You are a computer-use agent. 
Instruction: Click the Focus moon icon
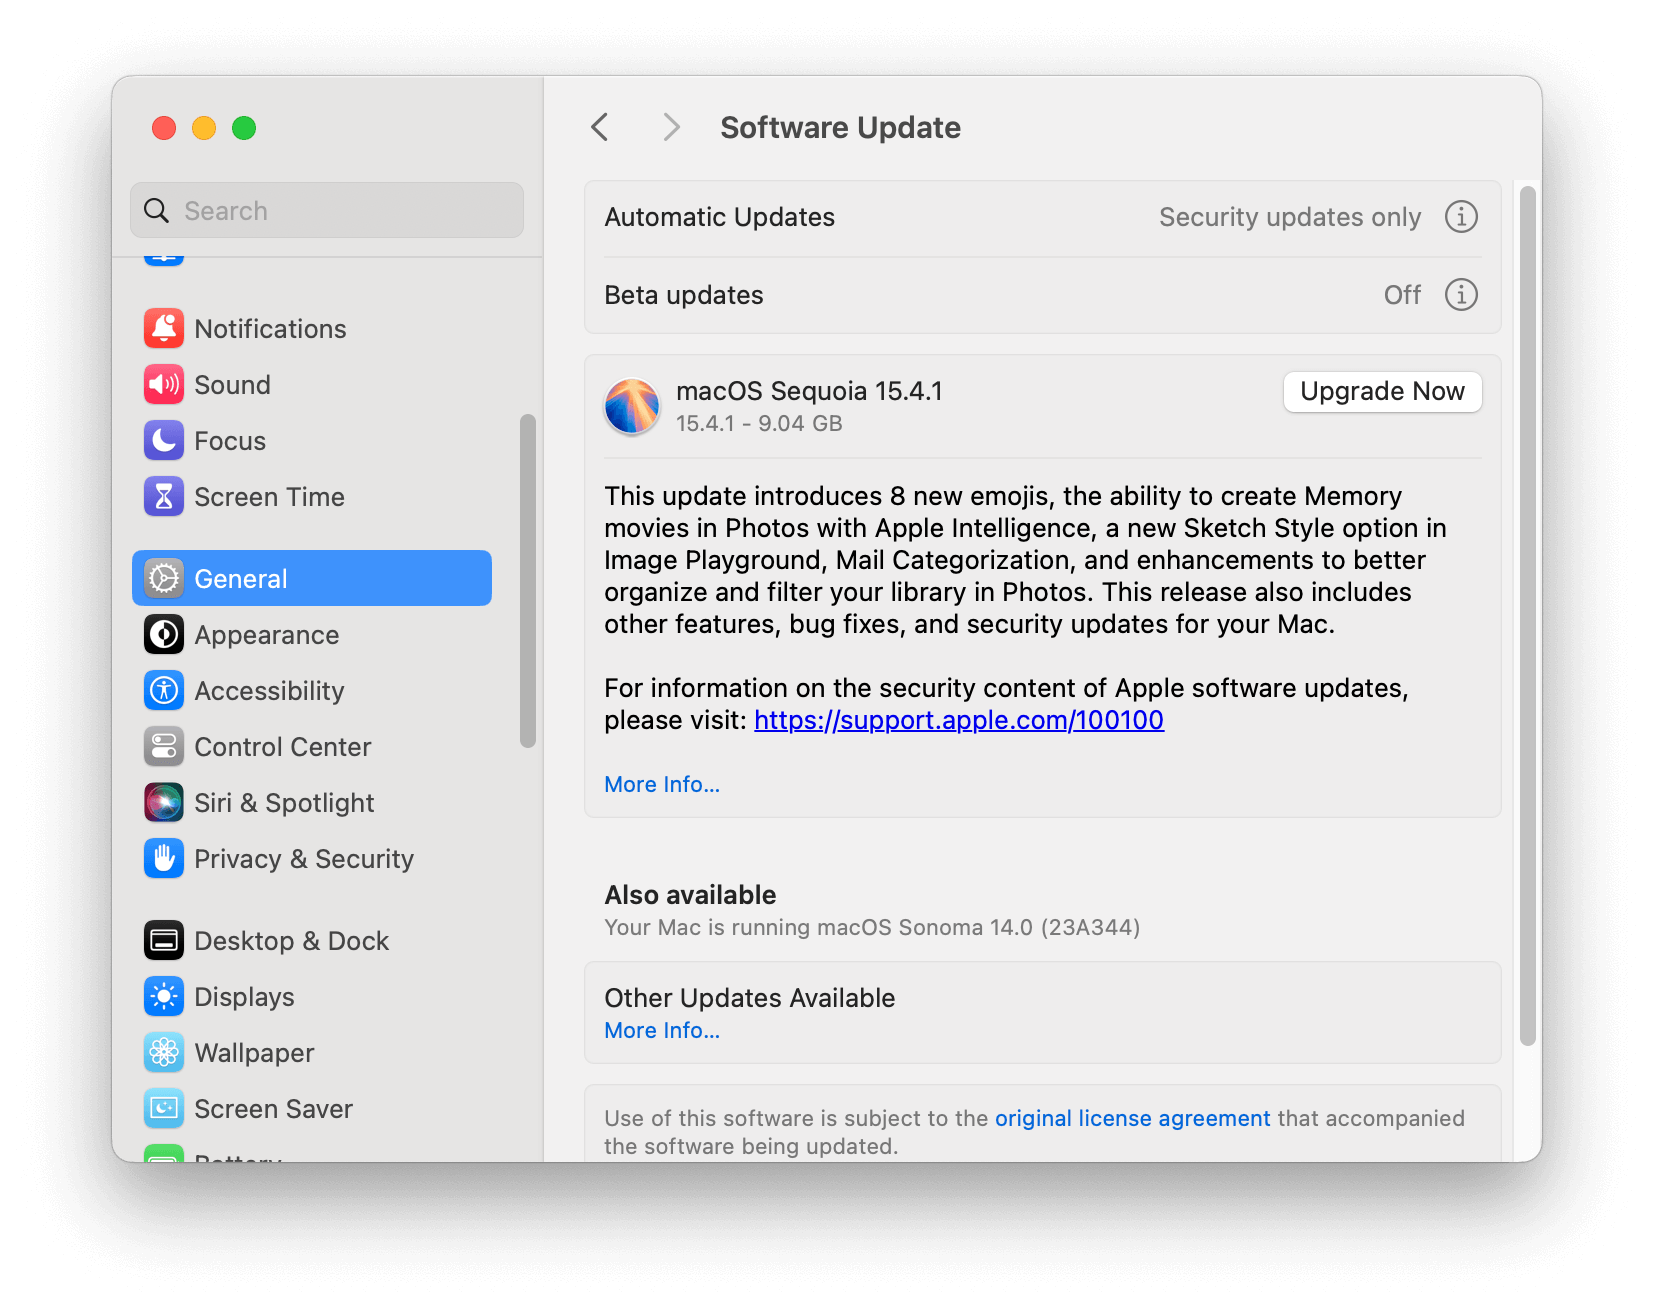pos(164,440)
